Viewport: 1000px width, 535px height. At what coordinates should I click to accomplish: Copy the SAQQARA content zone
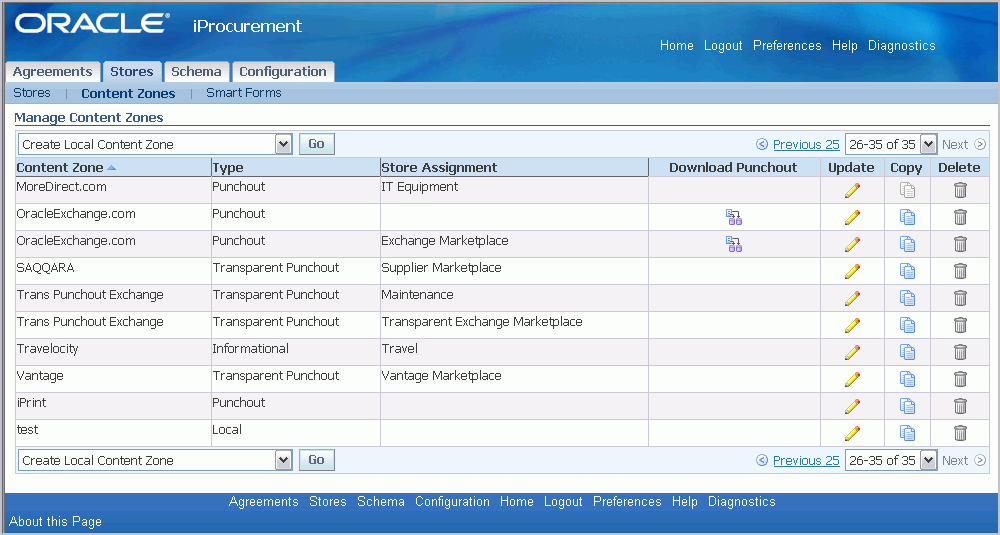pos(908,271)
